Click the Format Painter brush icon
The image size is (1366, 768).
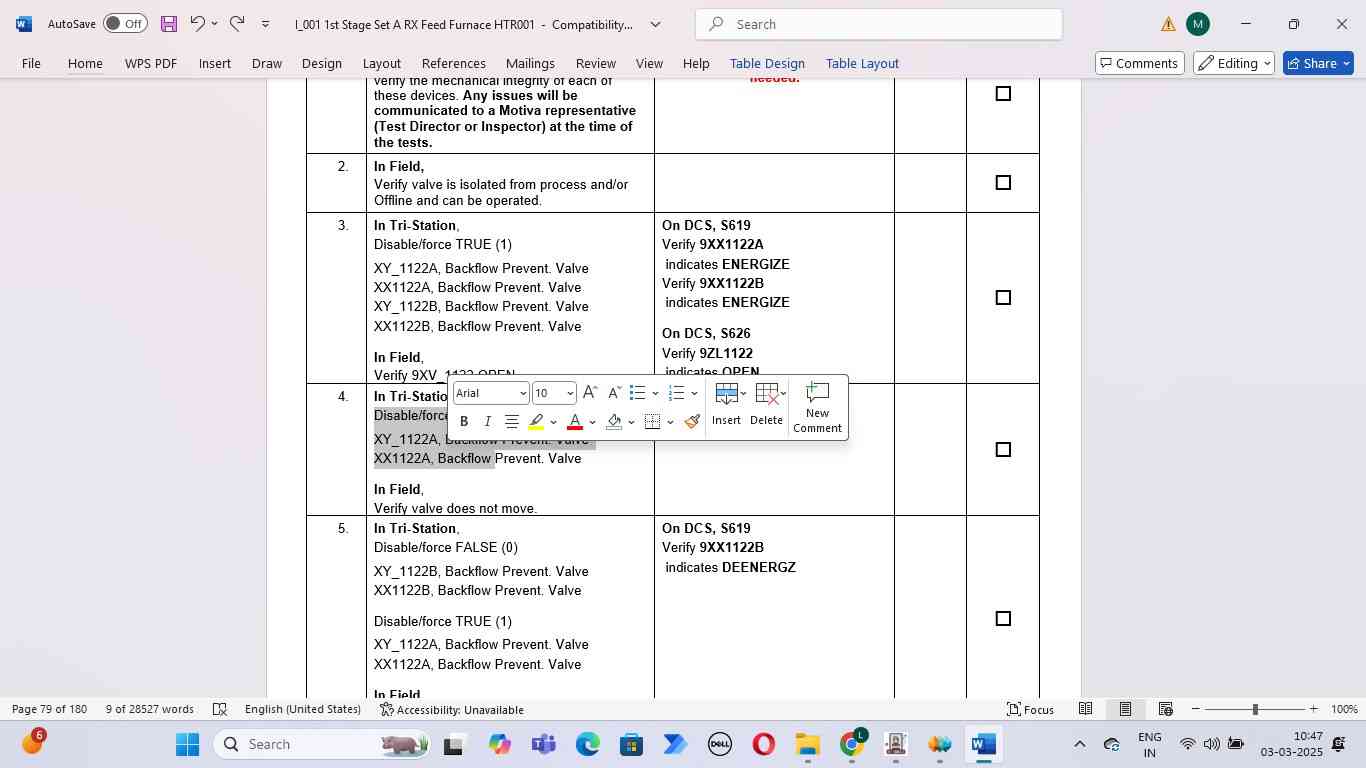[x=692, y=422]
